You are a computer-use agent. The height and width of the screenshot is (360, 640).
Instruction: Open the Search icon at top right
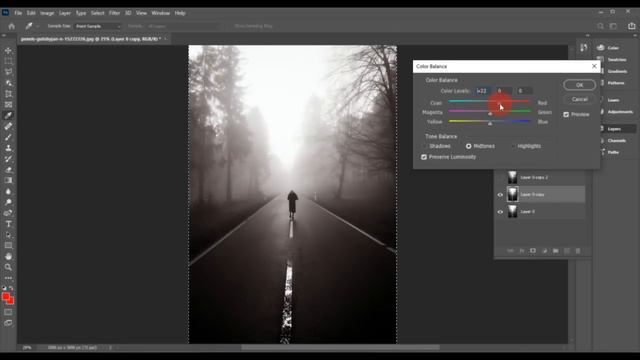click(600, 26)
